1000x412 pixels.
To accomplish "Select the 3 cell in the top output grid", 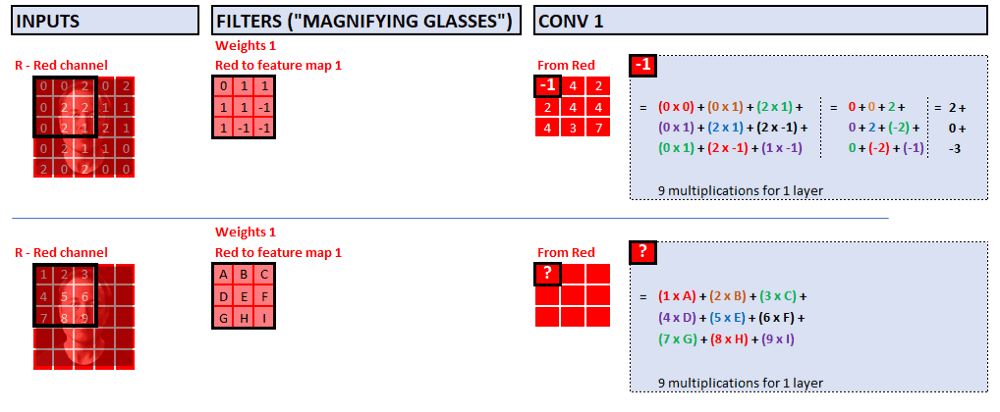I will 572,127.
